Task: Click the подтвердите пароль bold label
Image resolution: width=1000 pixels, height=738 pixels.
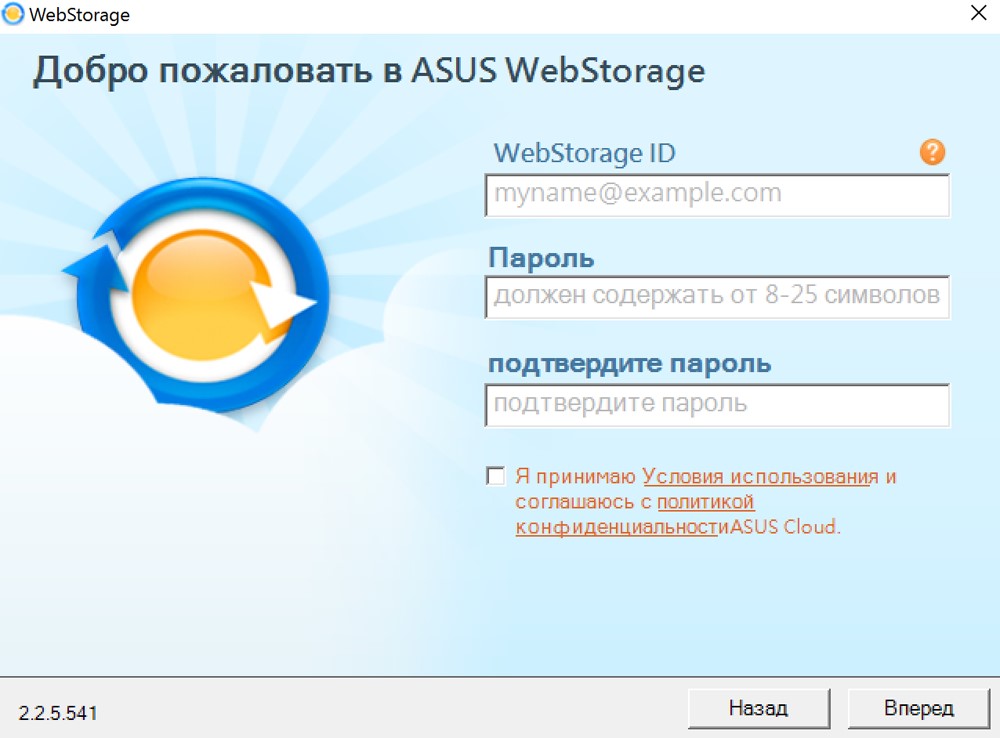Action: tap(629, 364)
